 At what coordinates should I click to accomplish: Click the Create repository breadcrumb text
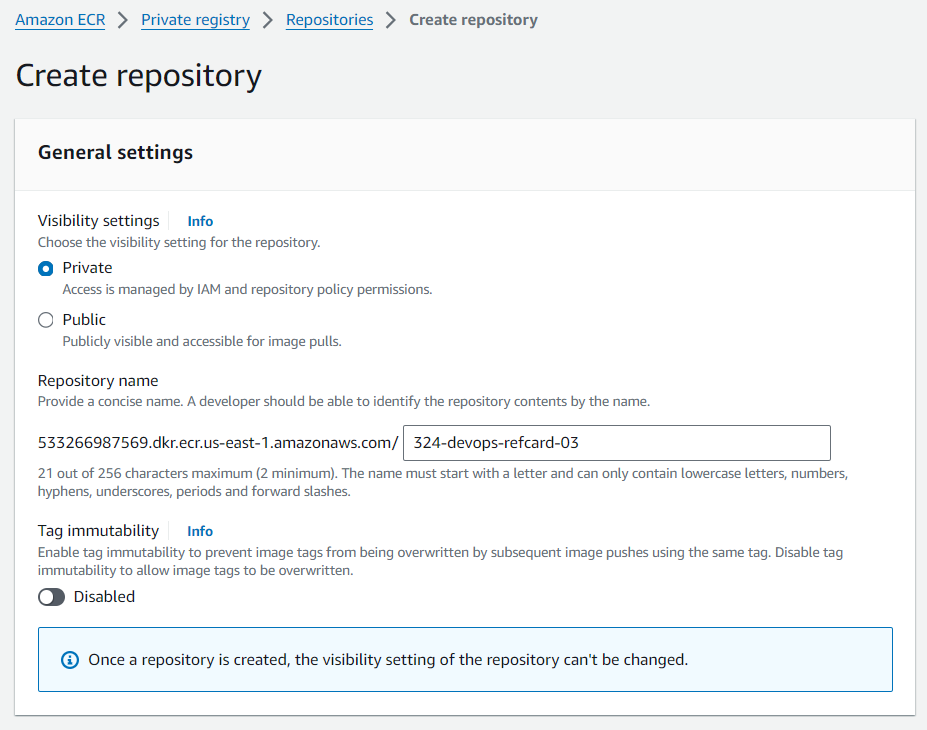pos(474,20)
